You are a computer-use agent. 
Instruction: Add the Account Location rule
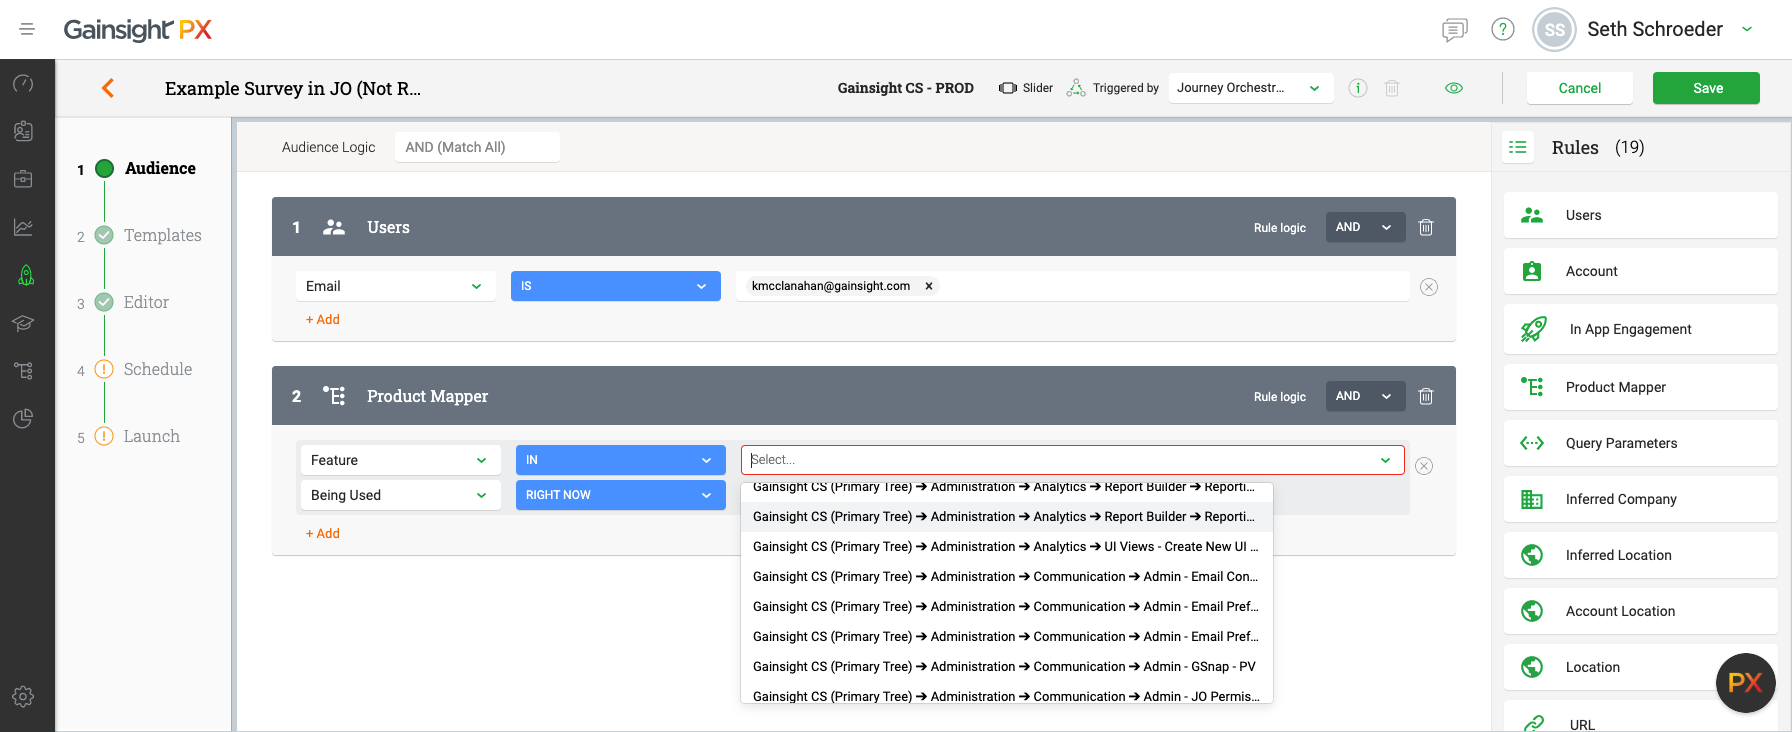click(1640, 611)
